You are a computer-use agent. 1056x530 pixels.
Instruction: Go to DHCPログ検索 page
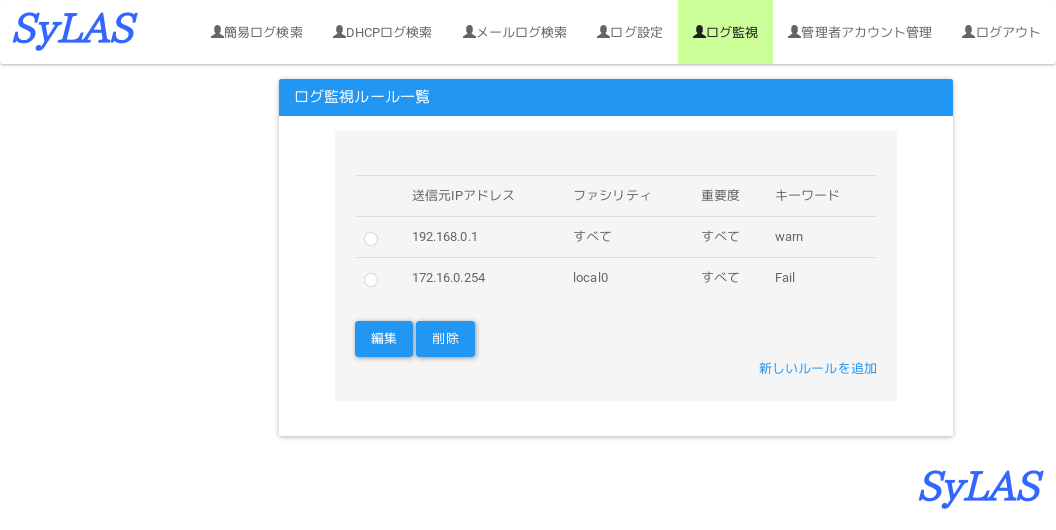click(x=383, y=32)
